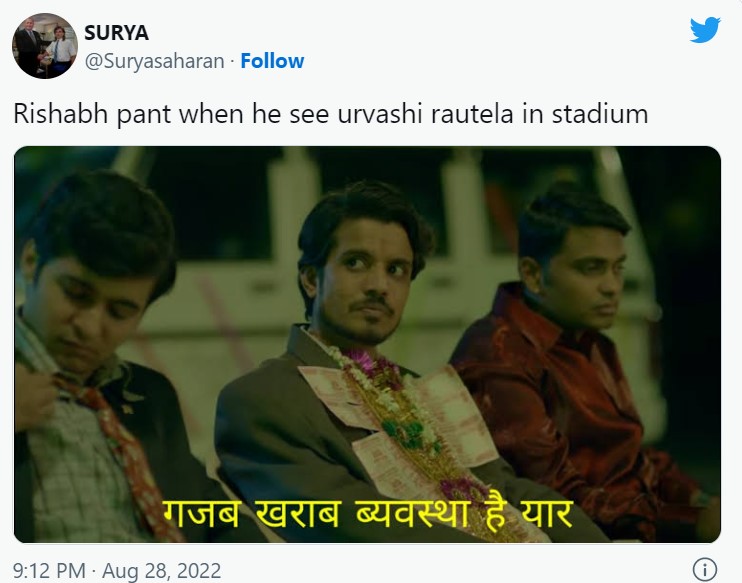Screen dimensions: 742x583
Task: Click the yellow Hindi subtitle caption
Action: [x=368, y=513]
